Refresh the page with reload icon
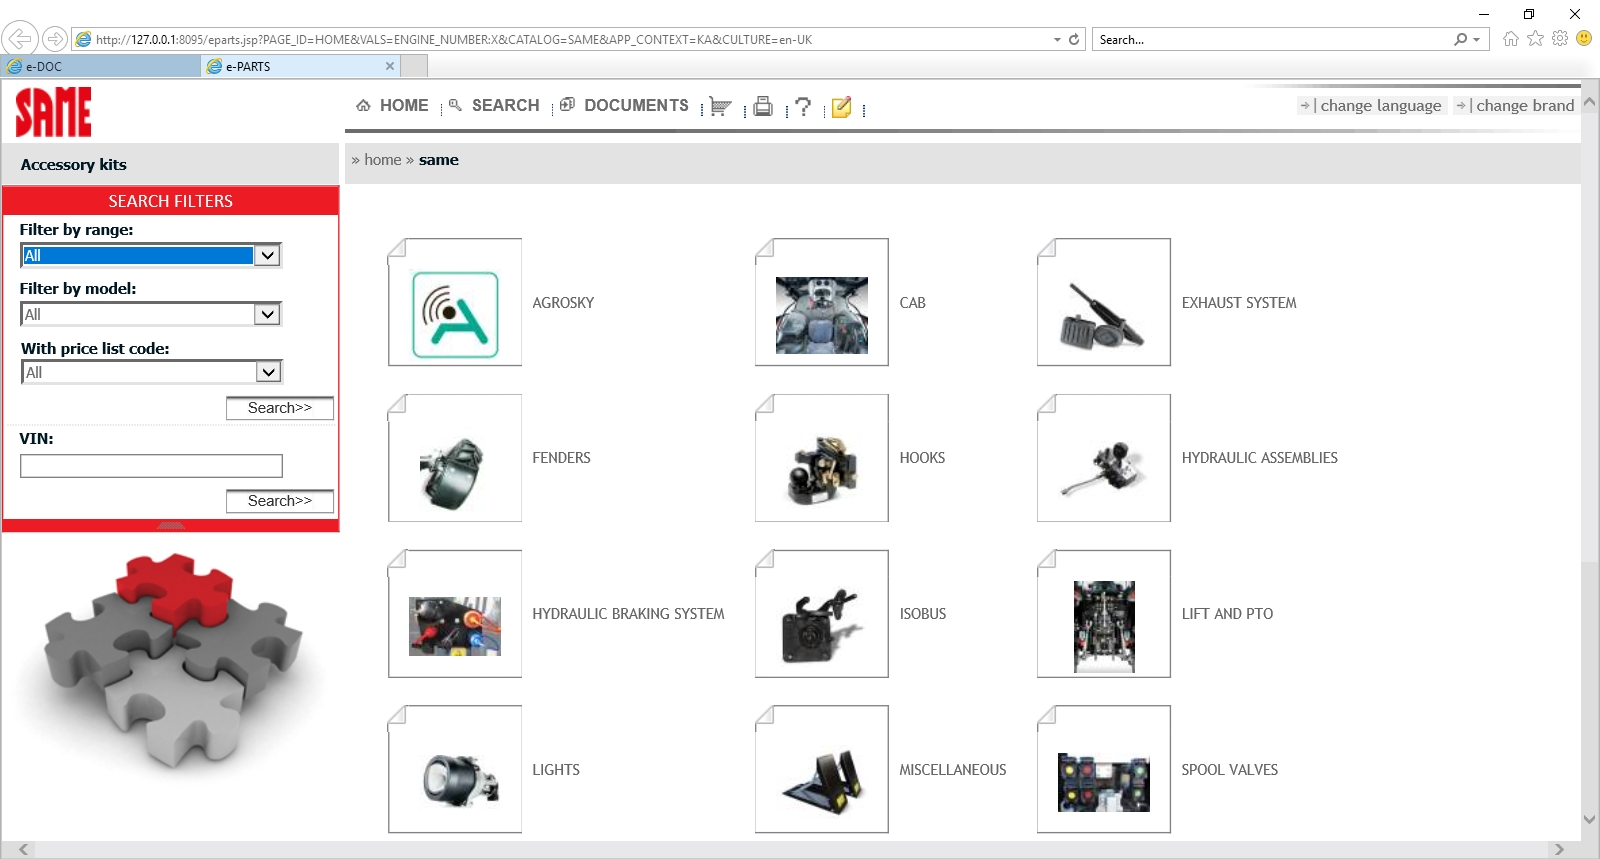This screenshot has width=1600, height=859. tap(1074, 40)
